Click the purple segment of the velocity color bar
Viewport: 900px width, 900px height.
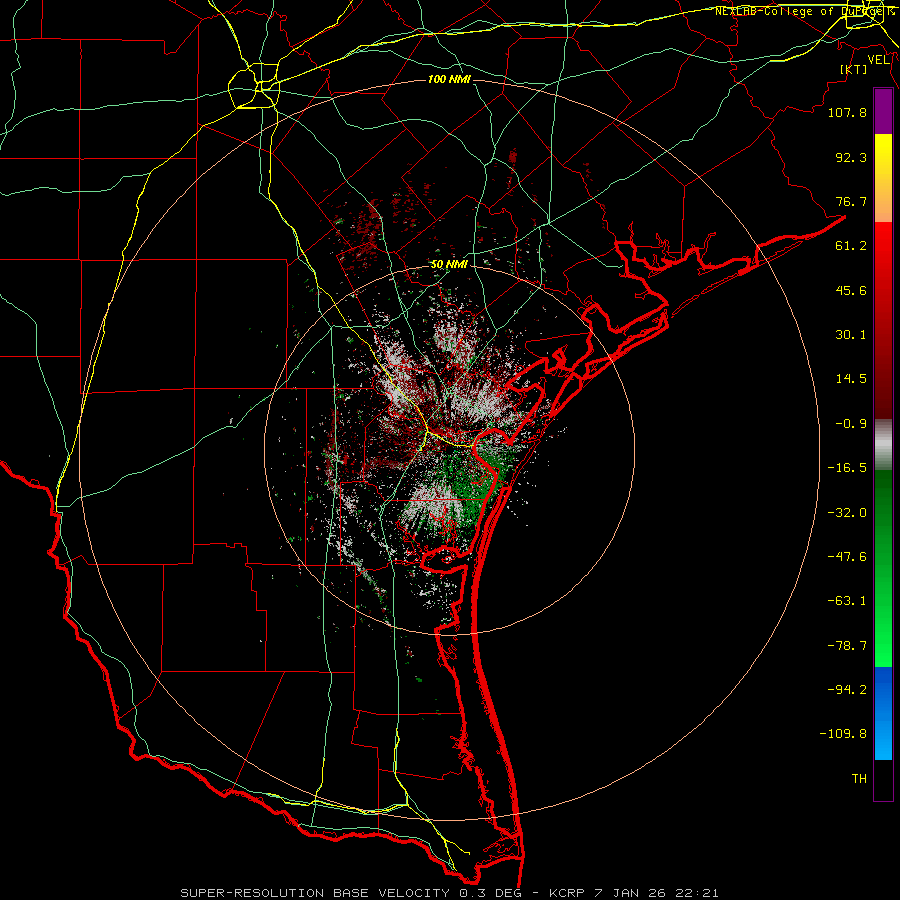point(883,112)
